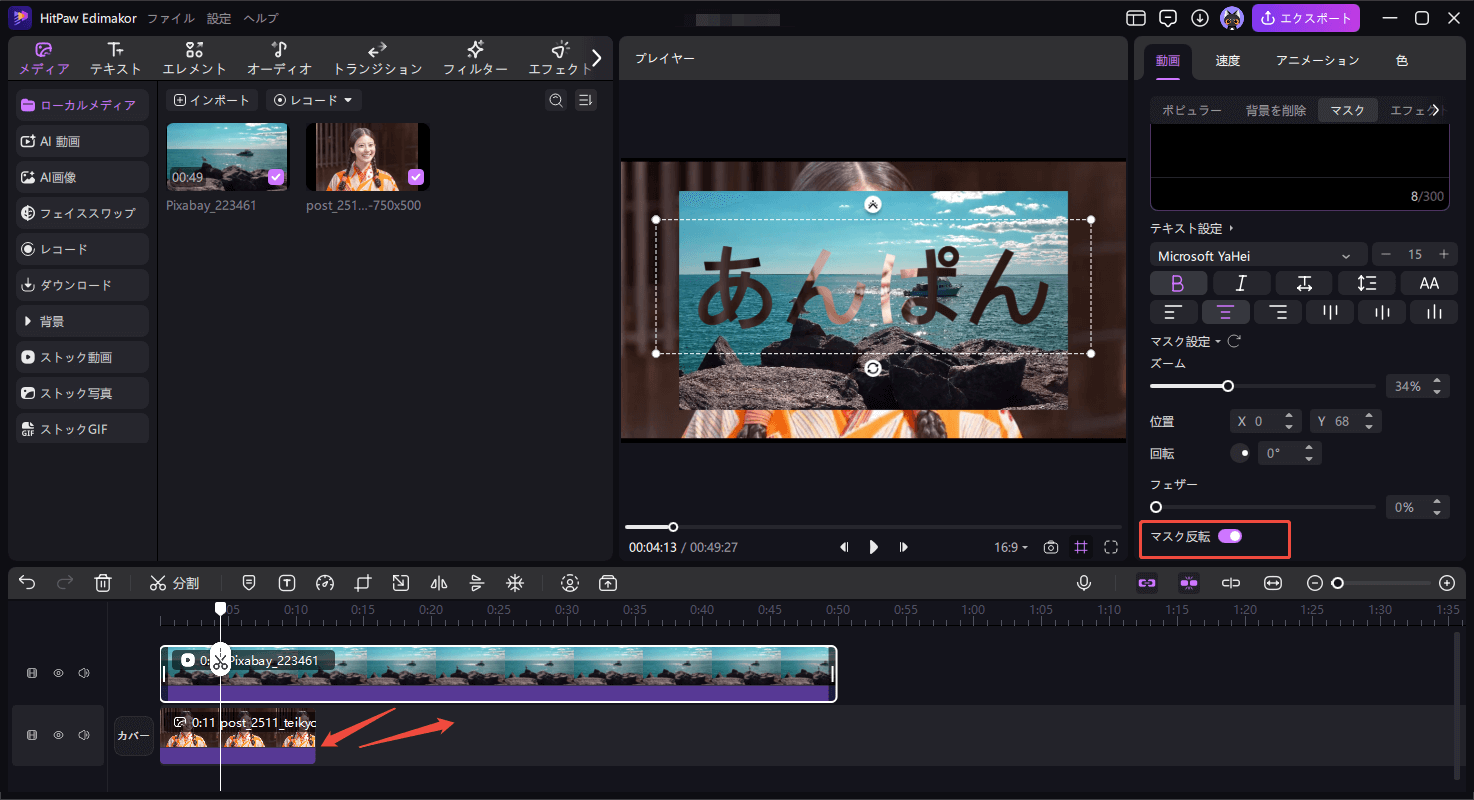The height and width of the screenshot is (800, 1474).
Task: Zoom out the timeline with minus icon
Action: 1315,583
